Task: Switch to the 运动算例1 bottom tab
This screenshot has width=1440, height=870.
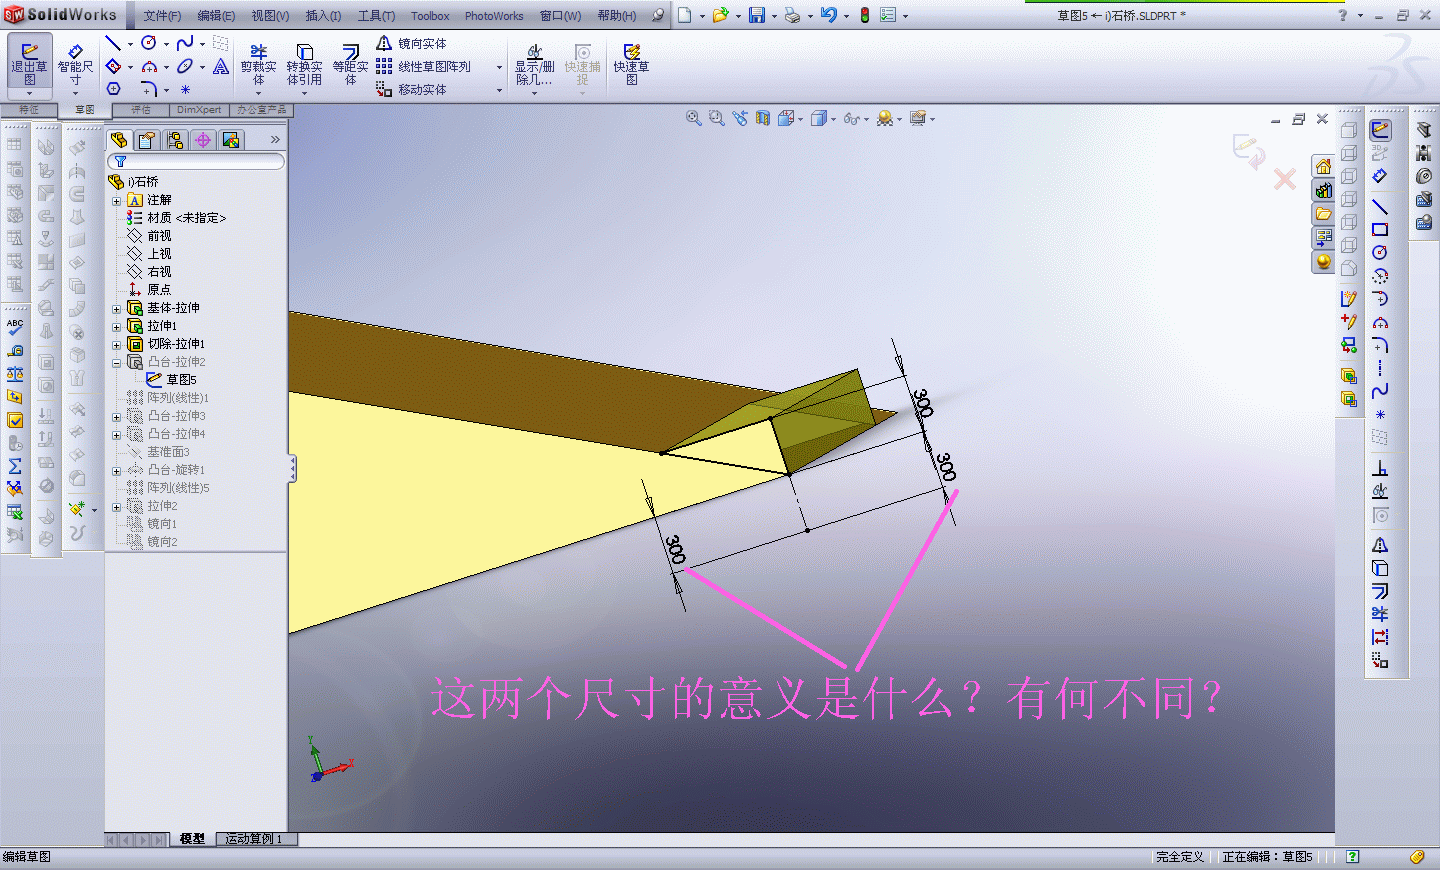Action: coord(254,839)
